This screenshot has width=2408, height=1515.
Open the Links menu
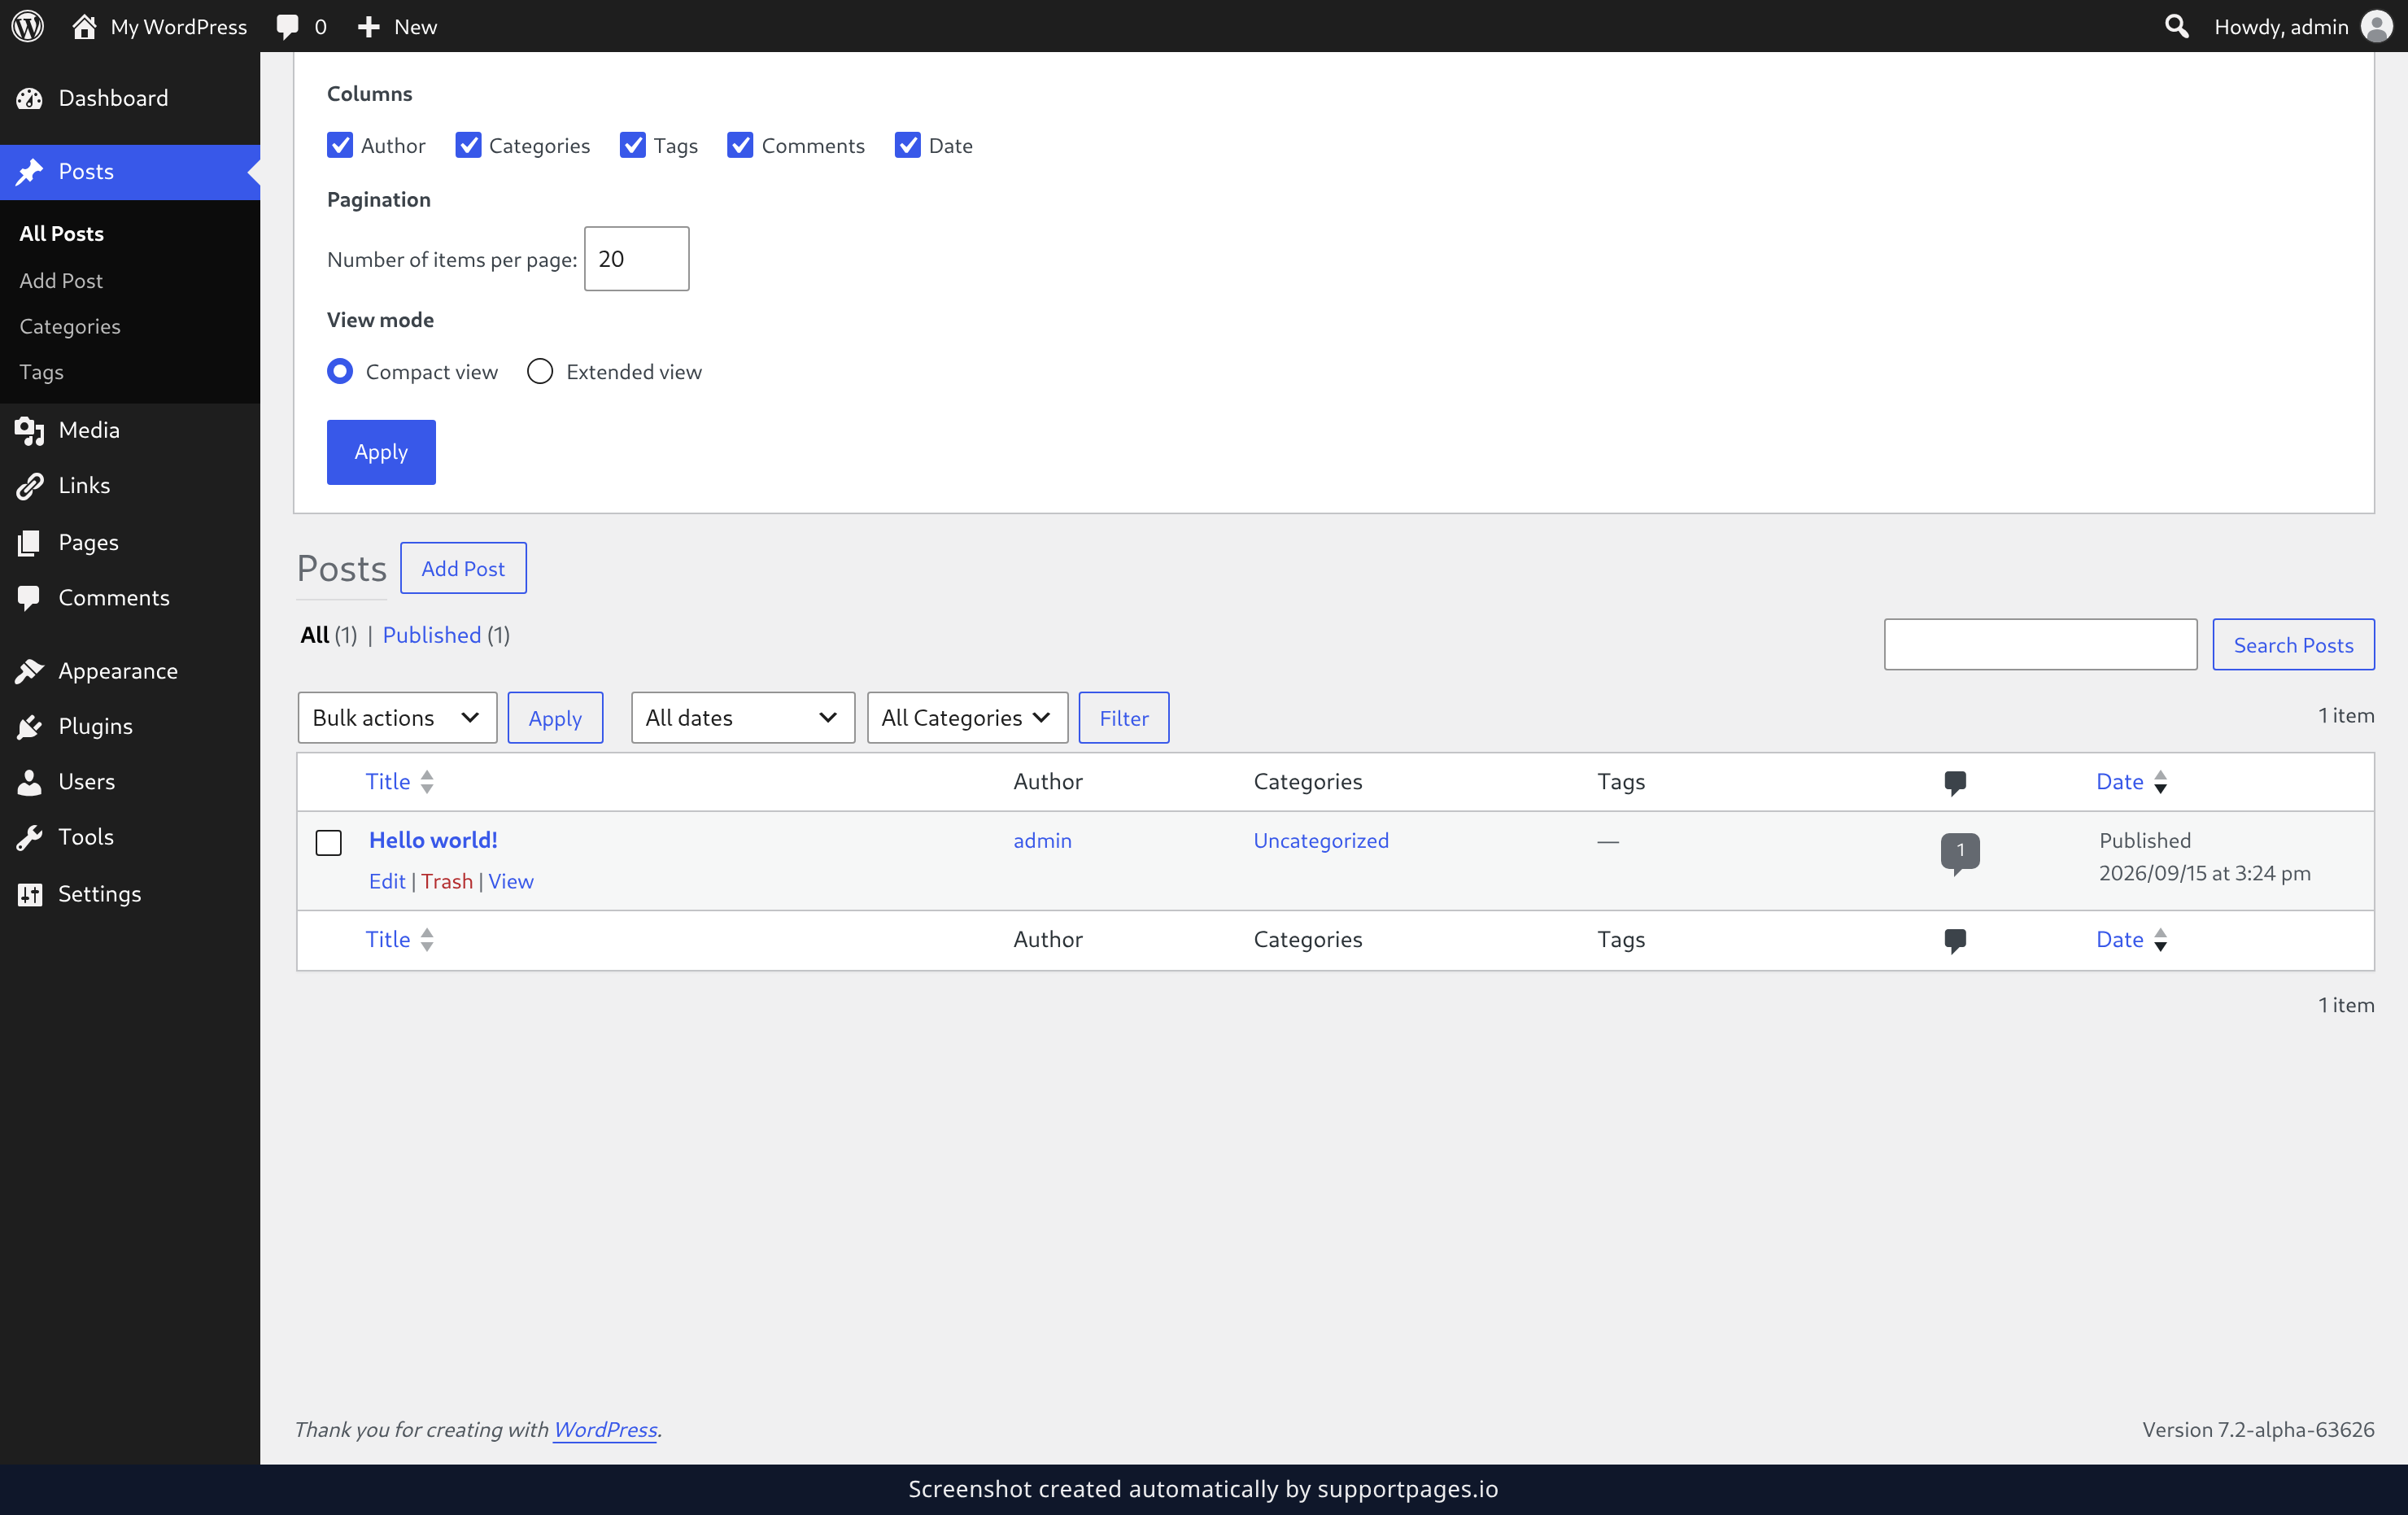click(x=130, y=486)
